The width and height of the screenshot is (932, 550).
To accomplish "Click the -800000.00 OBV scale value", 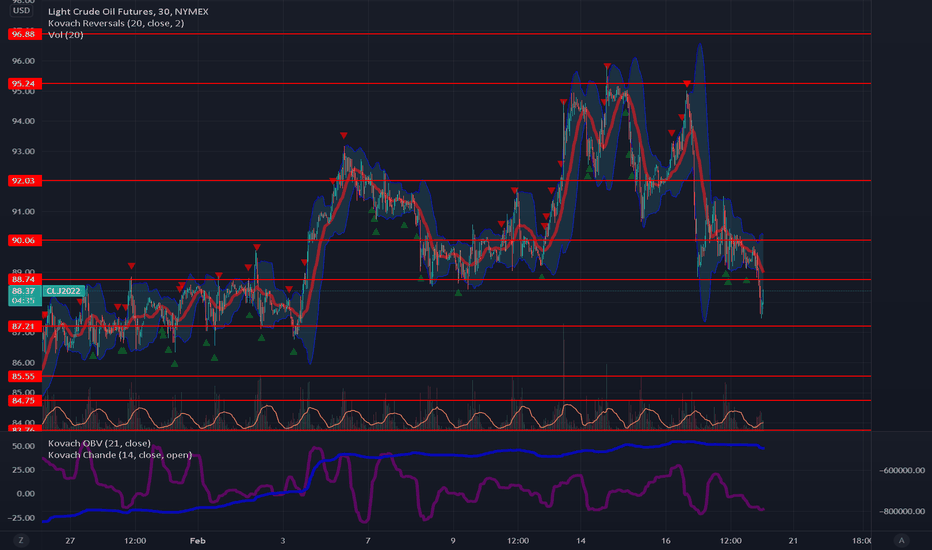I will click(x=902, y=511).
